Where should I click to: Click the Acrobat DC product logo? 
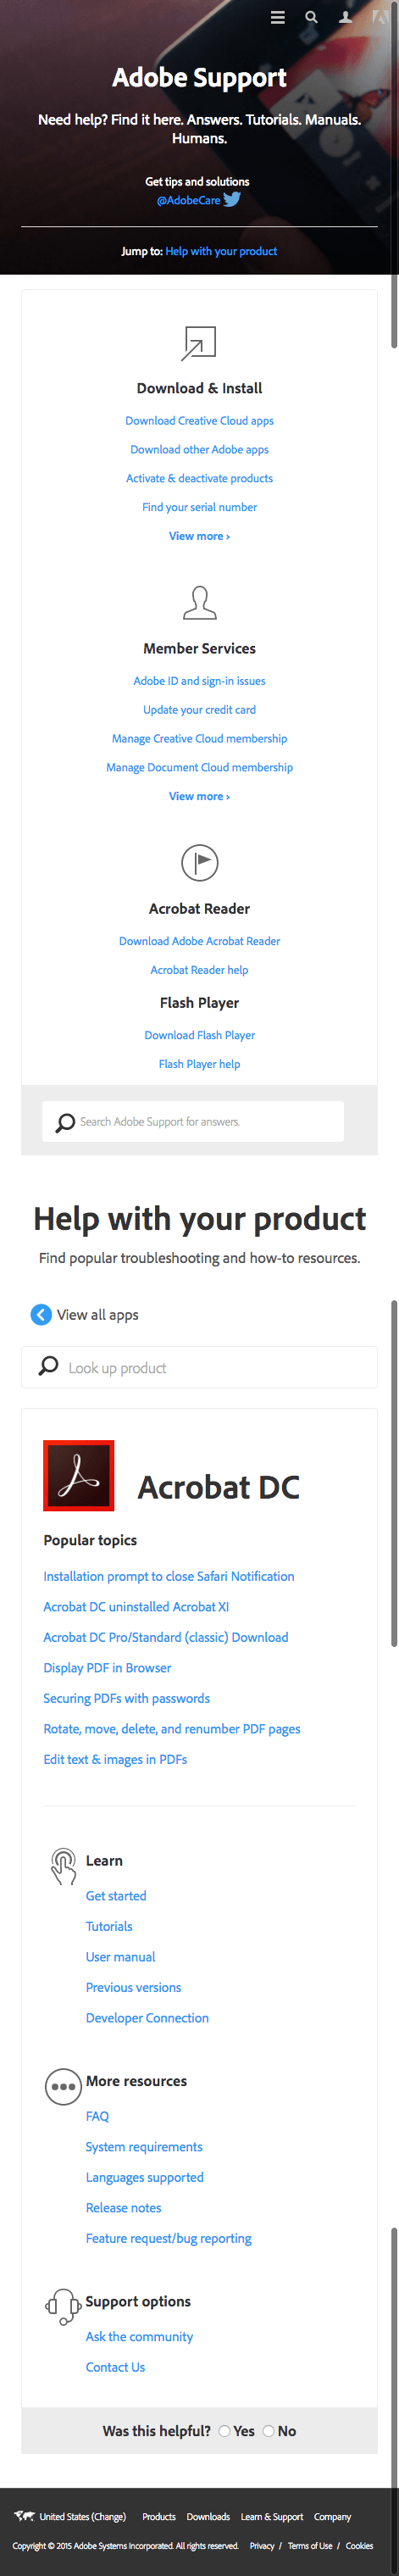[79, 1475]
